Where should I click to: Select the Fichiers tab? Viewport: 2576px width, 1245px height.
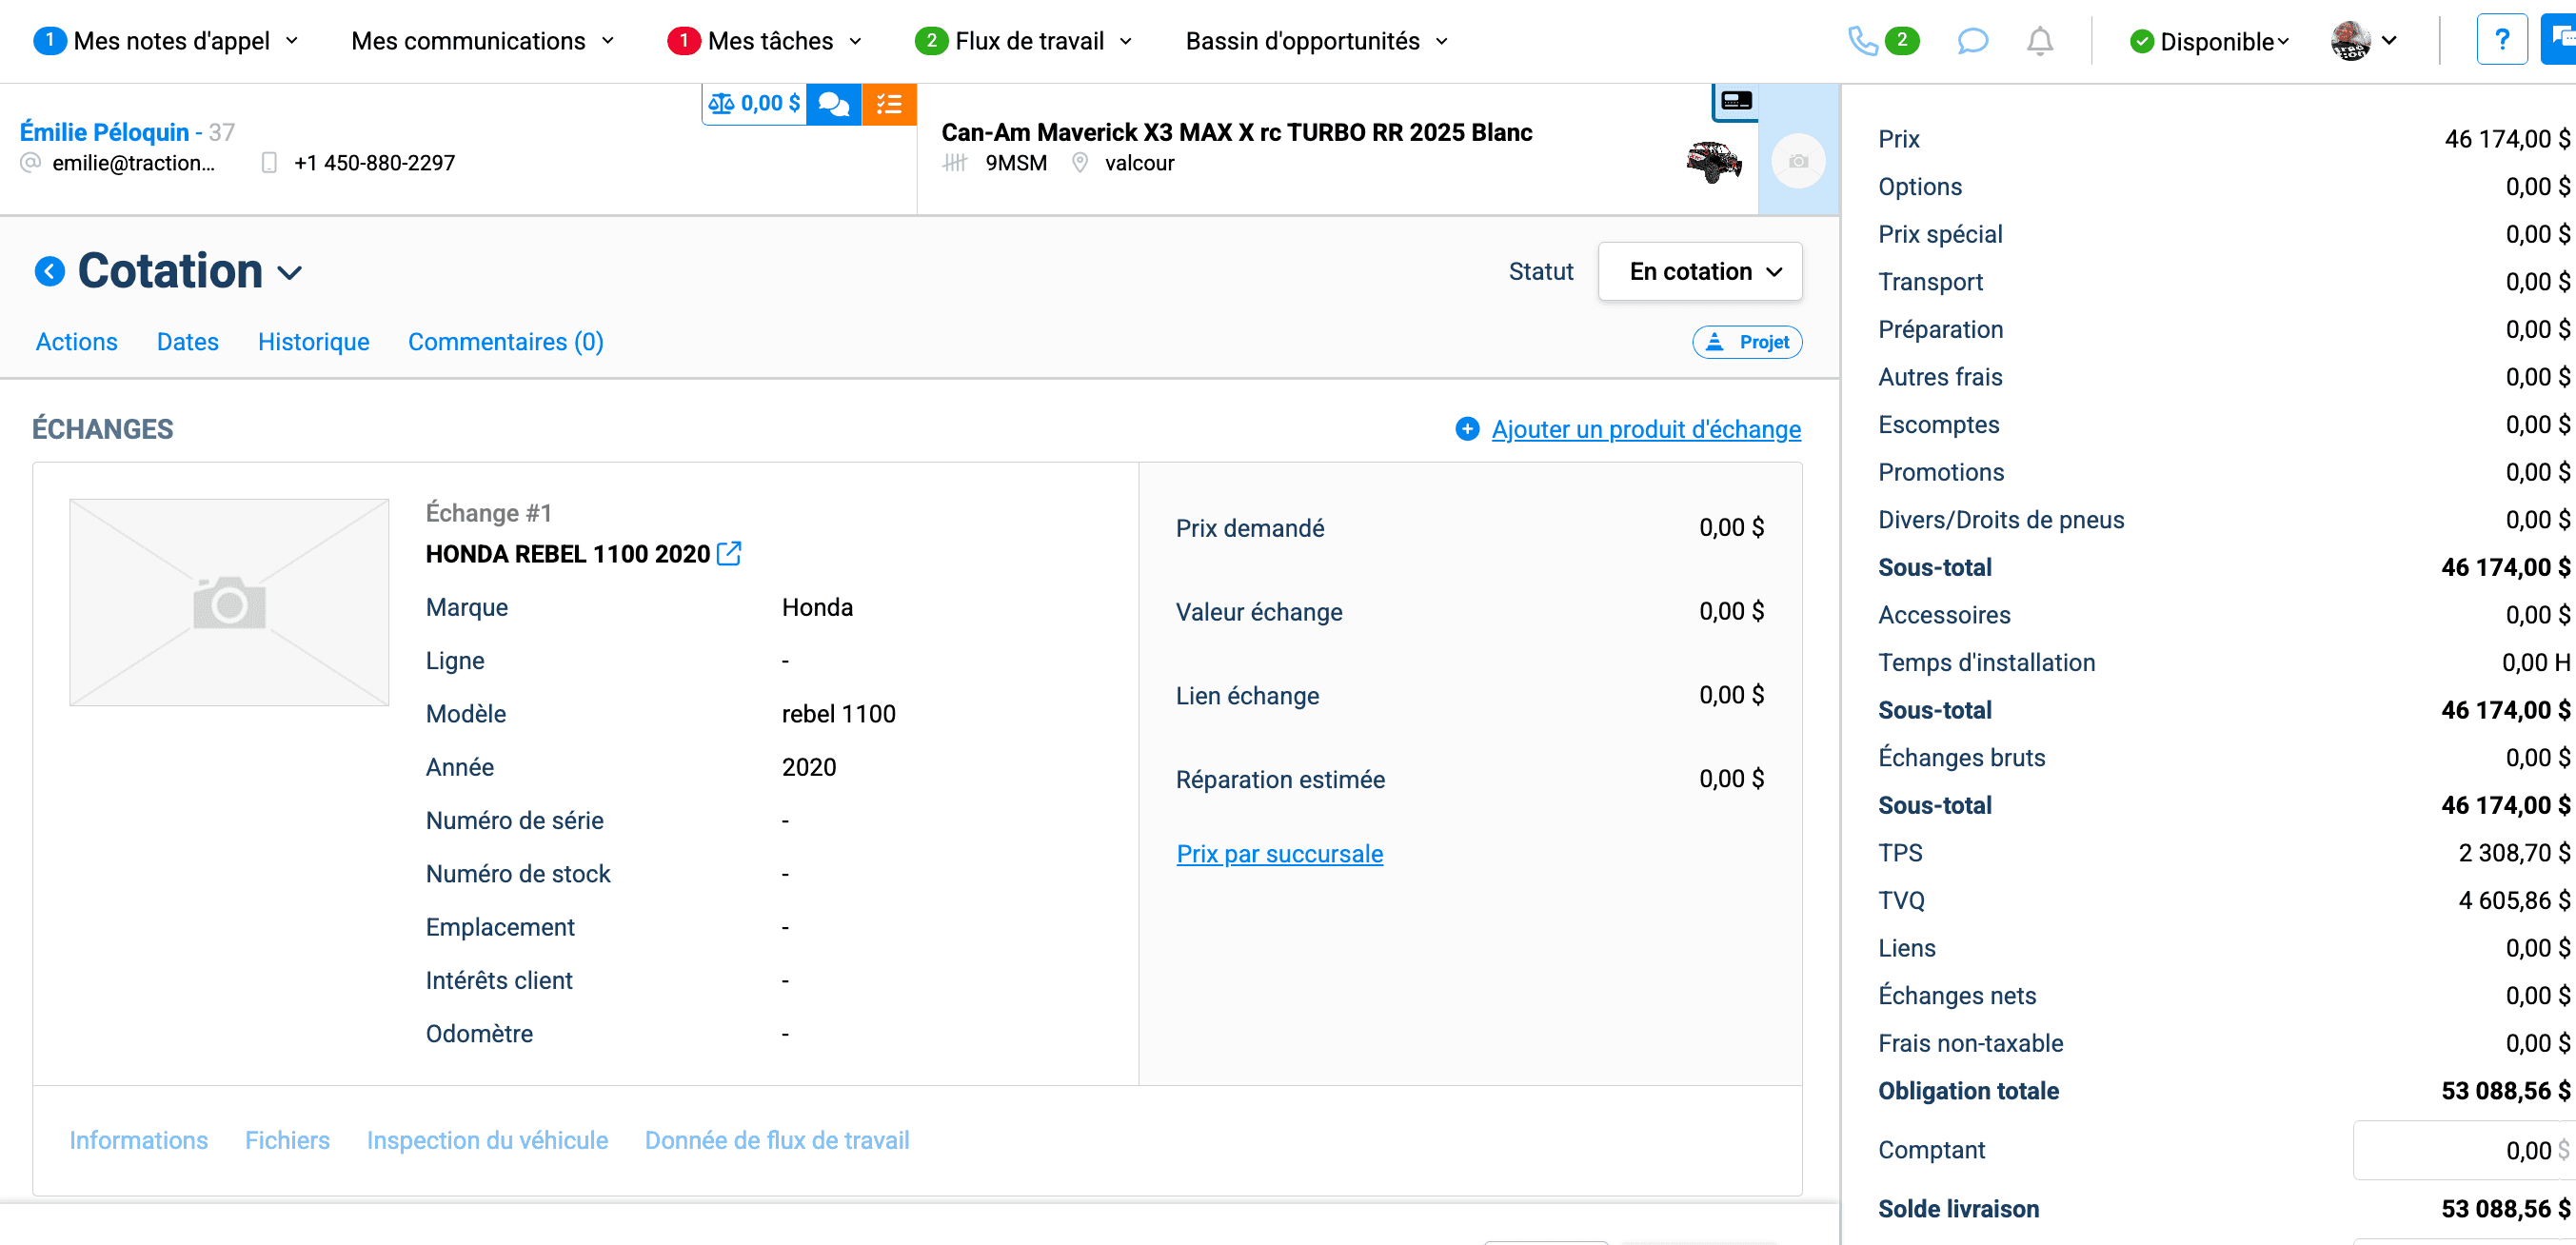tap(288, 1140)
